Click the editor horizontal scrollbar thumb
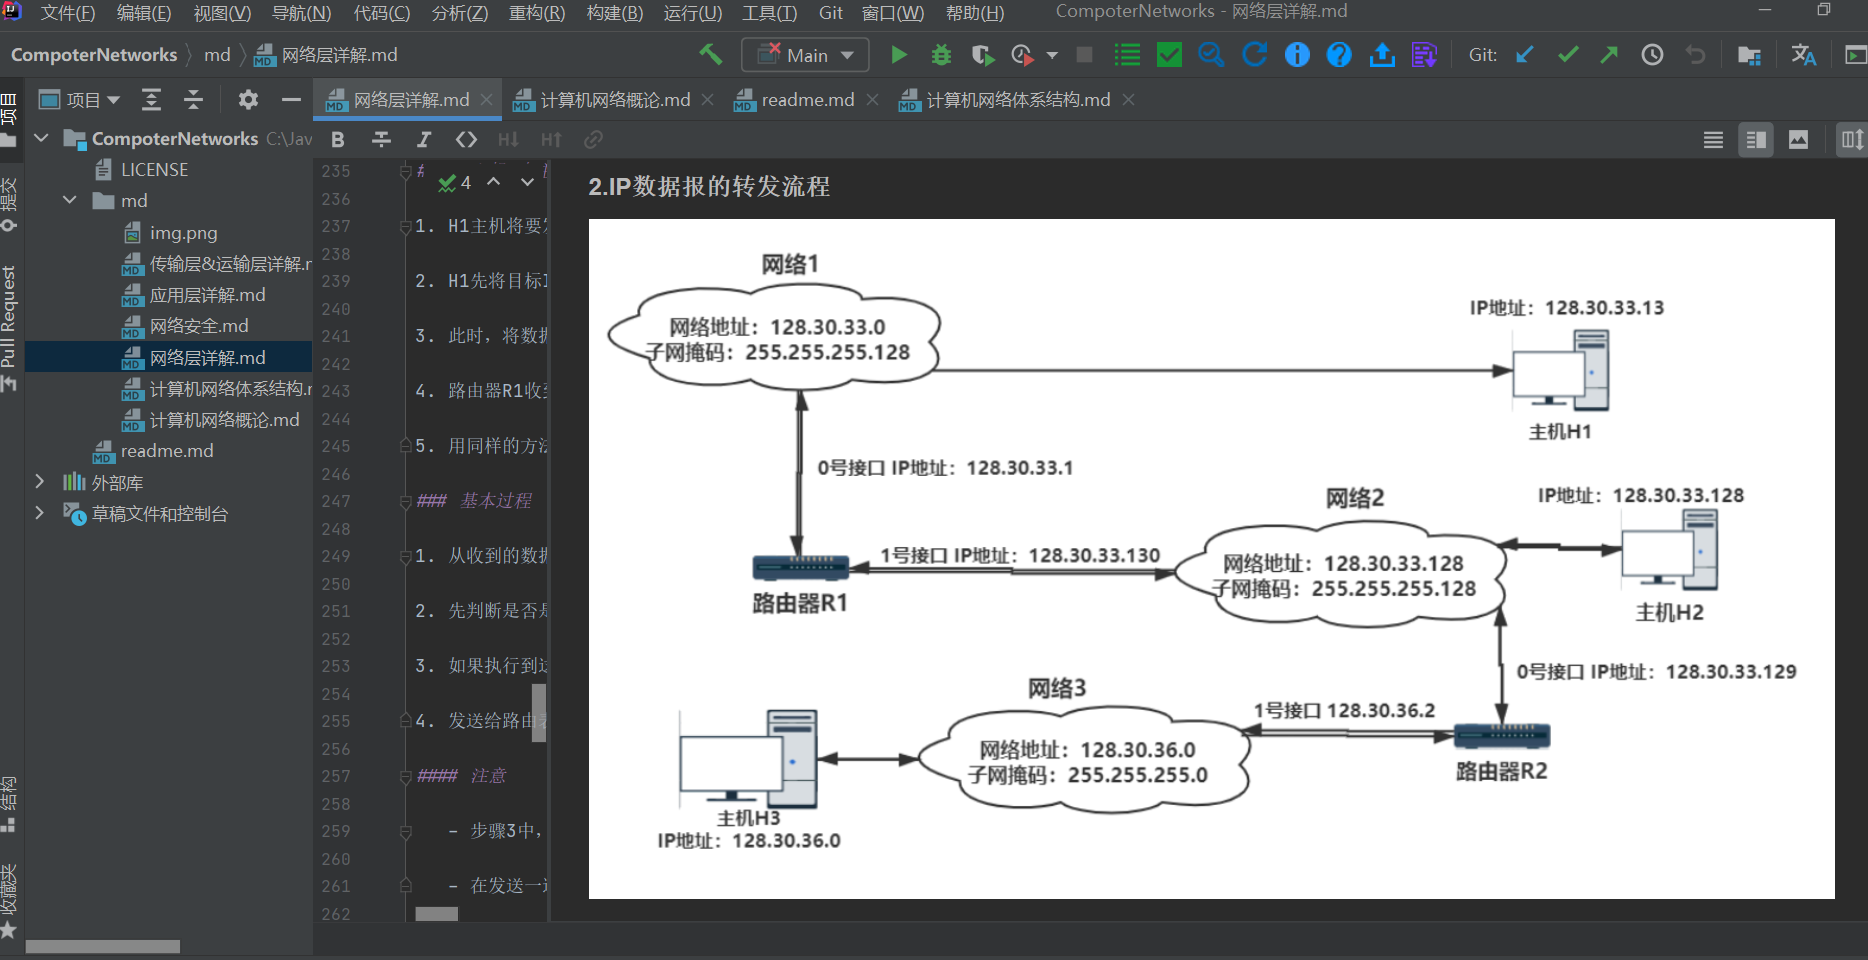Viewport: 1868px width, 960px height. click(x=436, y=914)
